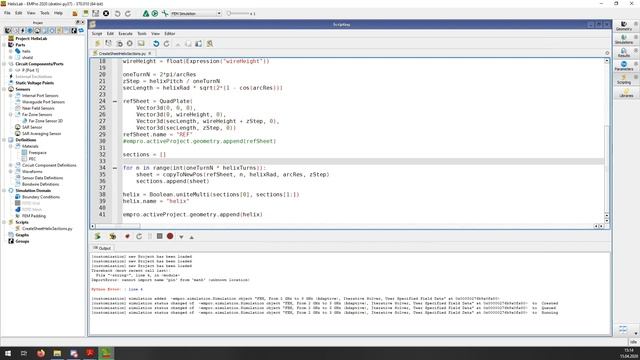The height and width of the screenshot is (360, 640).
Task: Open the FEM Simulation dropdown
Action: click(x=196, y=13)
